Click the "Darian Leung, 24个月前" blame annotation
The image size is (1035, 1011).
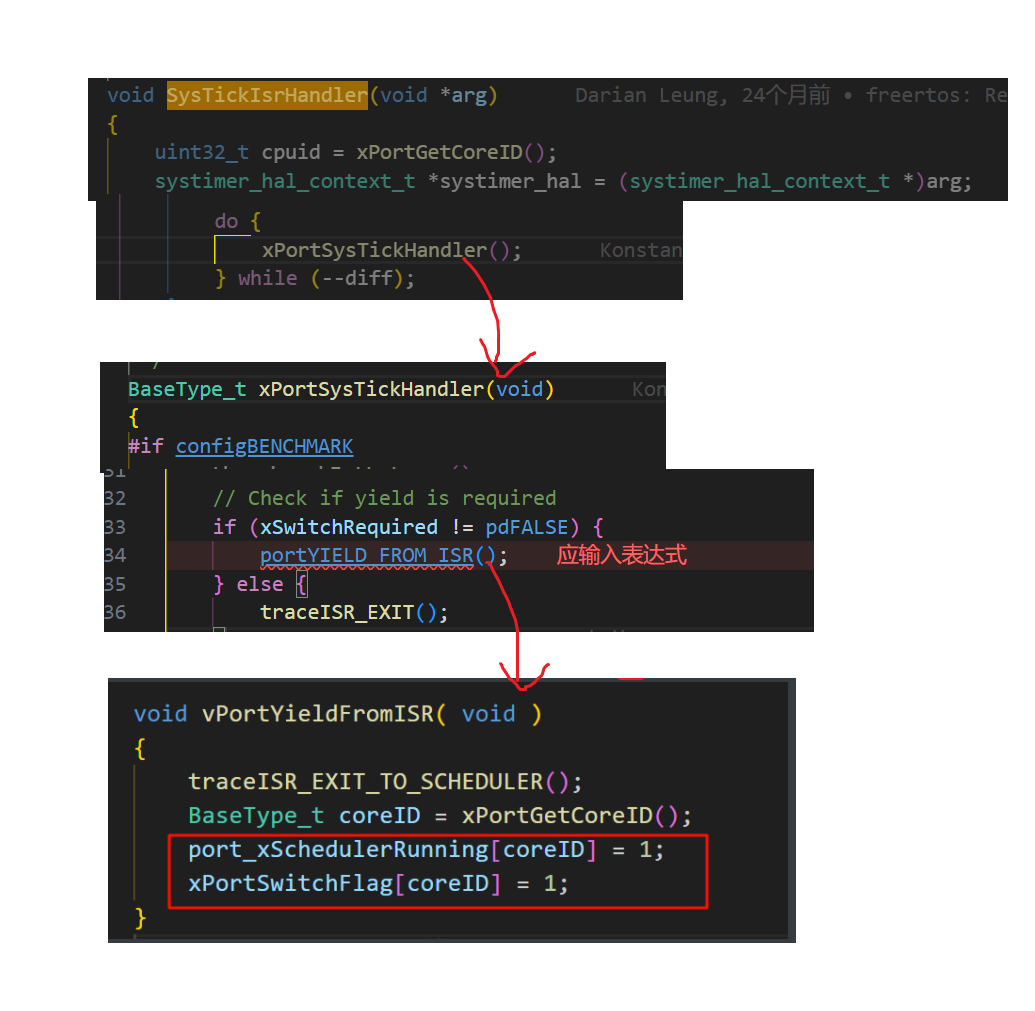[x=702, y=96]
